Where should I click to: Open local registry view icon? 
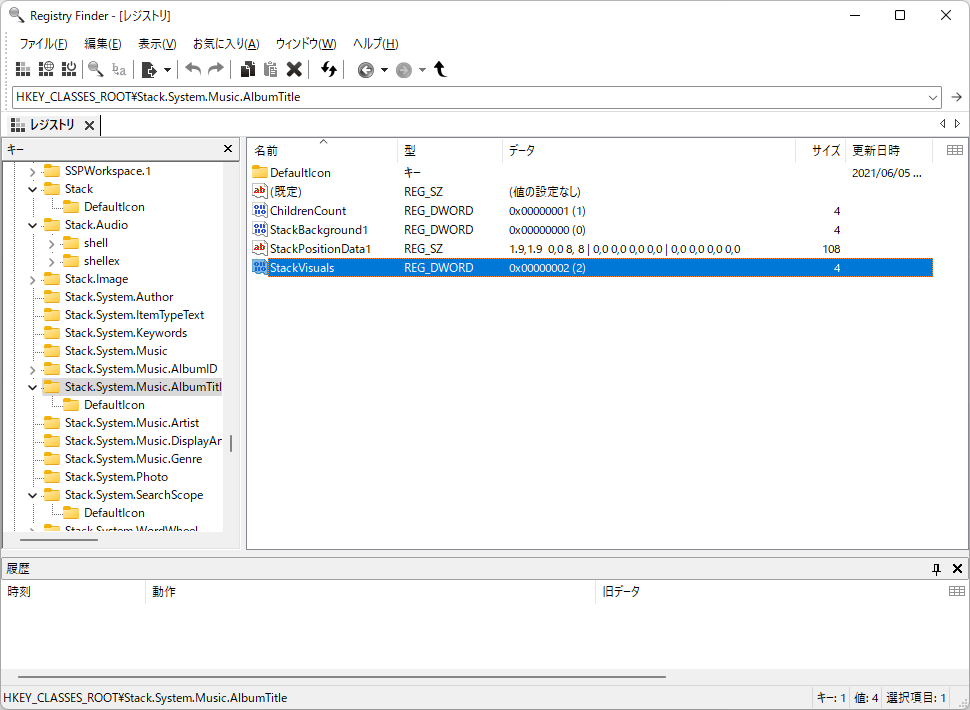(x=22, y=68)
